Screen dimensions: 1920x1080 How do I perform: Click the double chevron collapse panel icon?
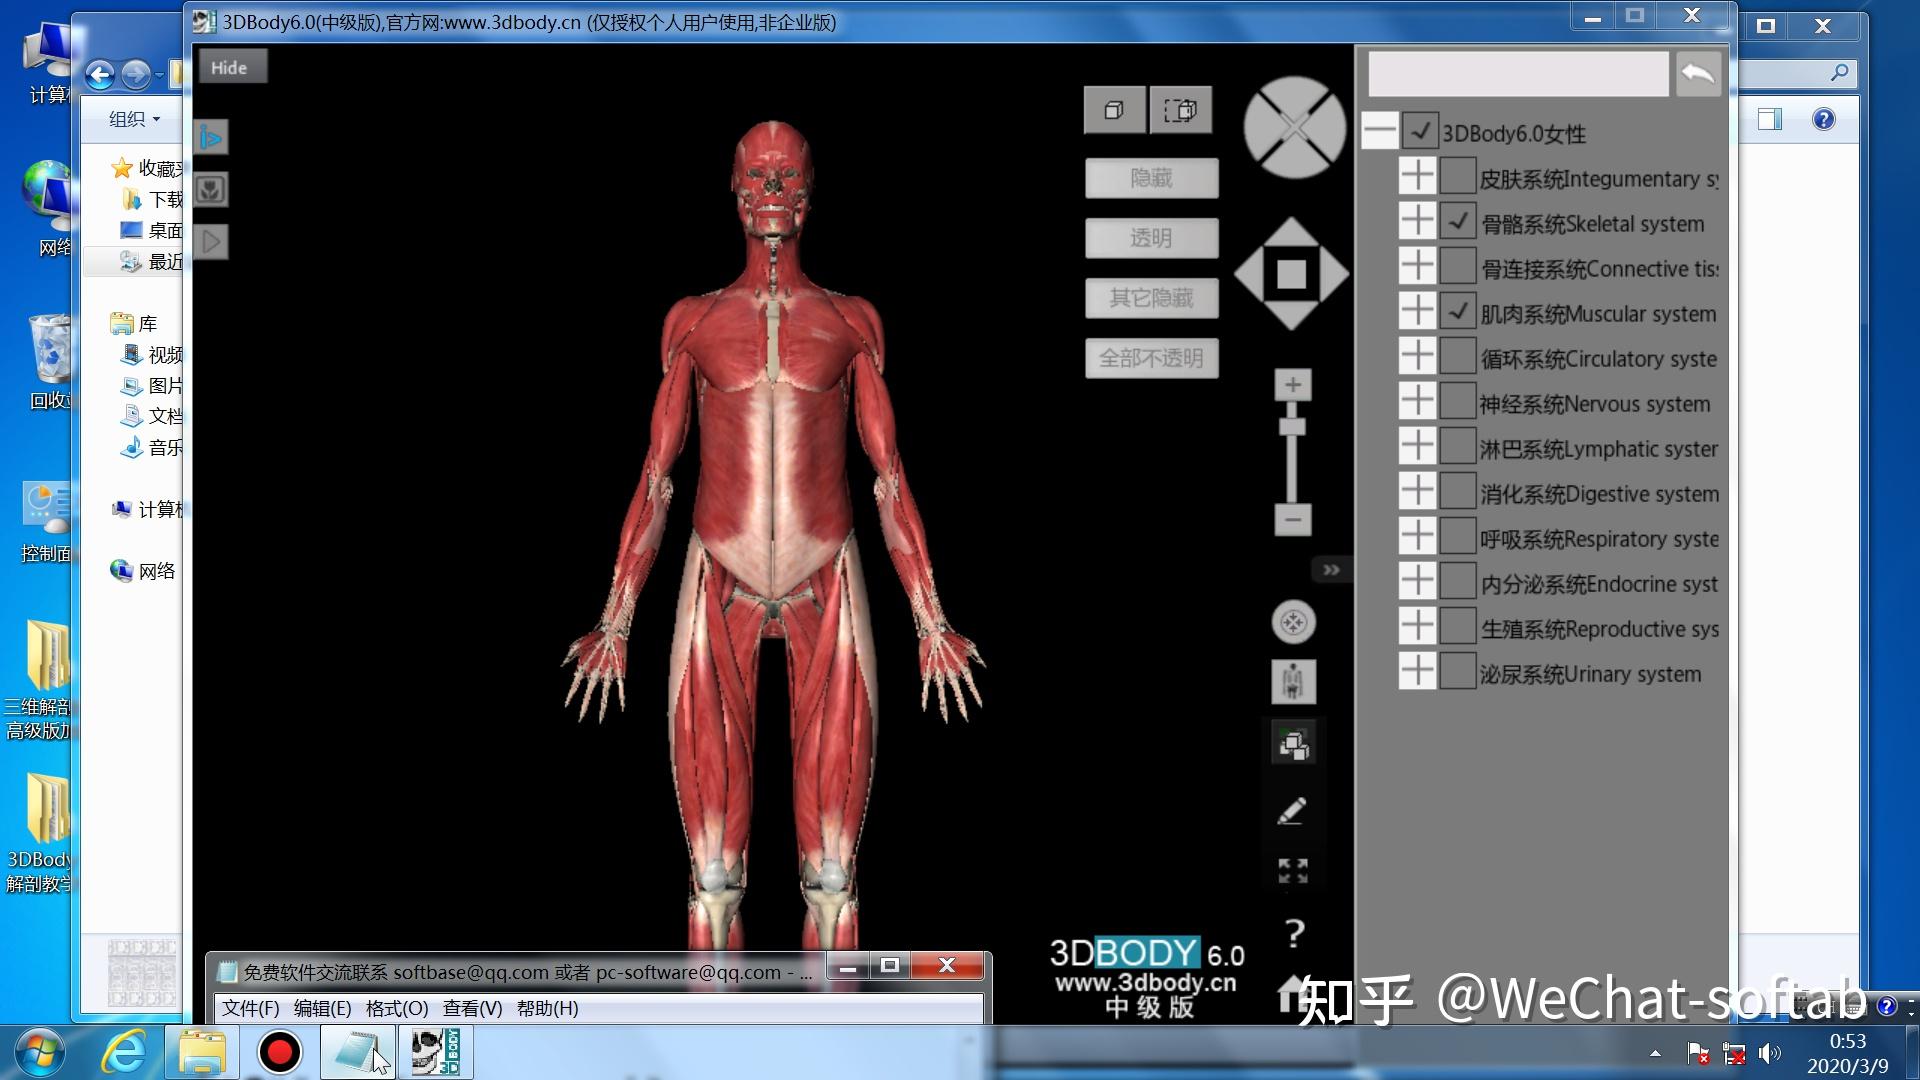1331,570
